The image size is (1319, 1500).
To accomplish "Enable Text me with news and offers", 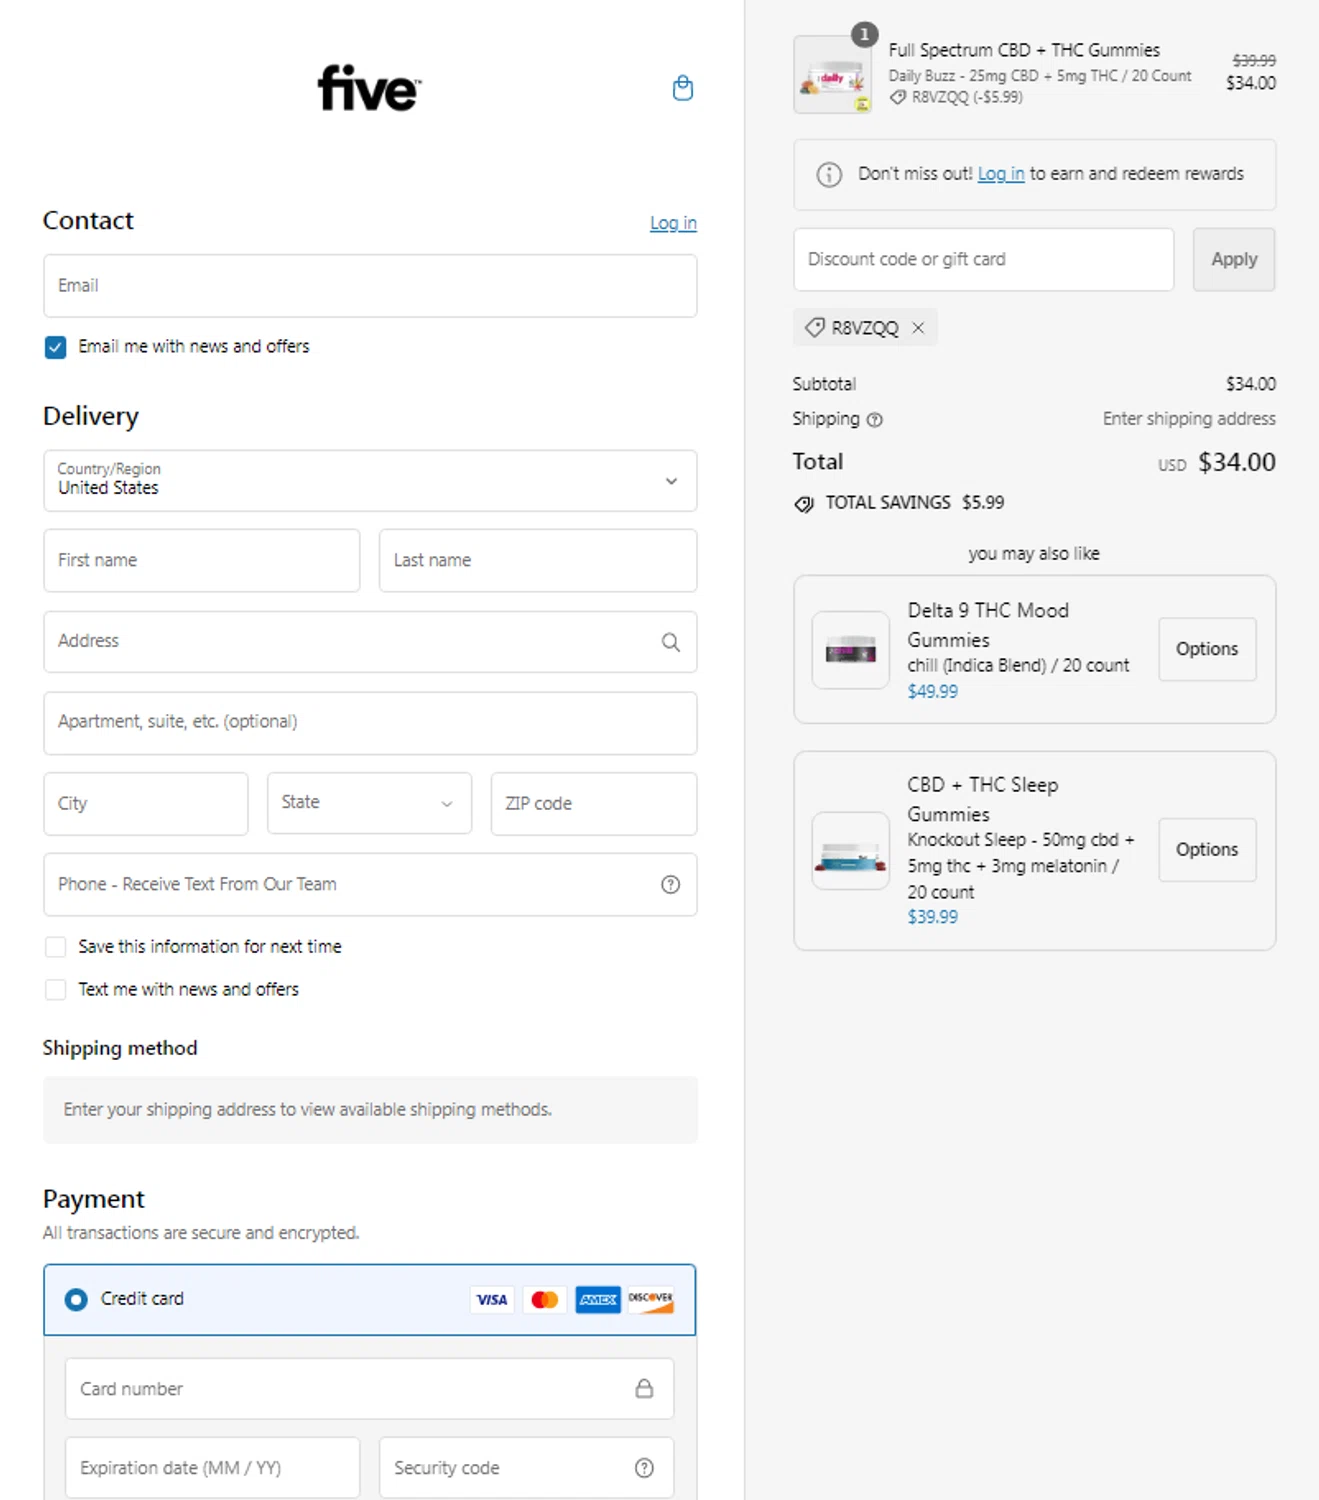I will tap(56, 990).
